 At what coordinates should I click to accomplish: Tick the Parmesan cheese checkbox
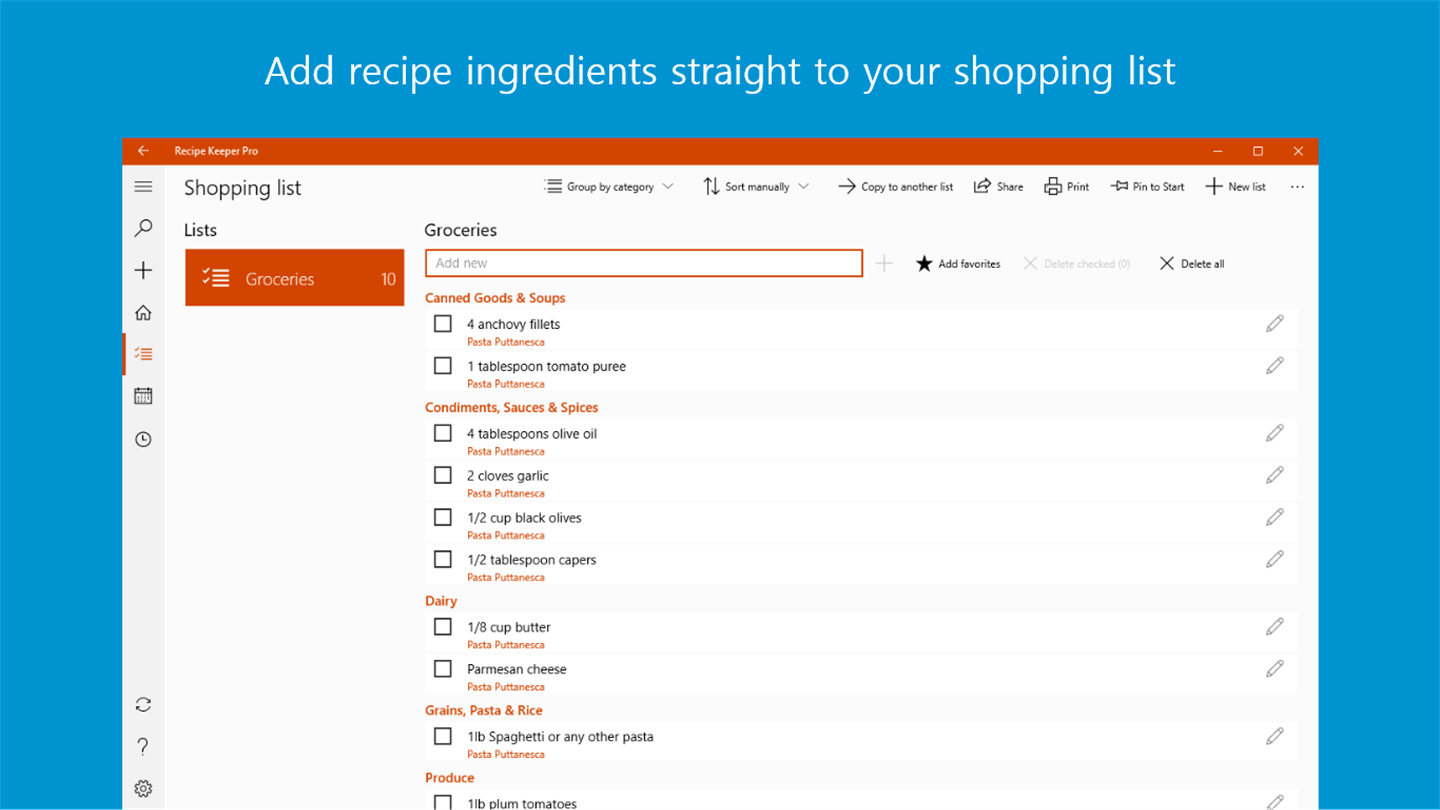pos(443,669)
